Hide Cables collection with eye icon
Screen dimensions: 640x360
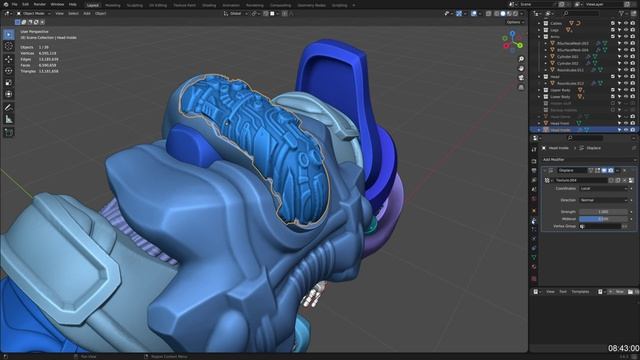[x=626, y=23]
